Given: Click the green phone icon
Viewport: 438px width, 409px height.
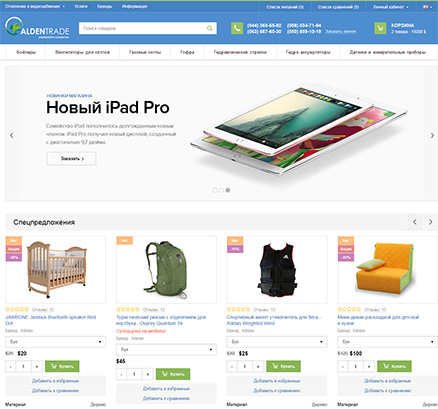Looking at the screenshot, I should tap(237, 28).
